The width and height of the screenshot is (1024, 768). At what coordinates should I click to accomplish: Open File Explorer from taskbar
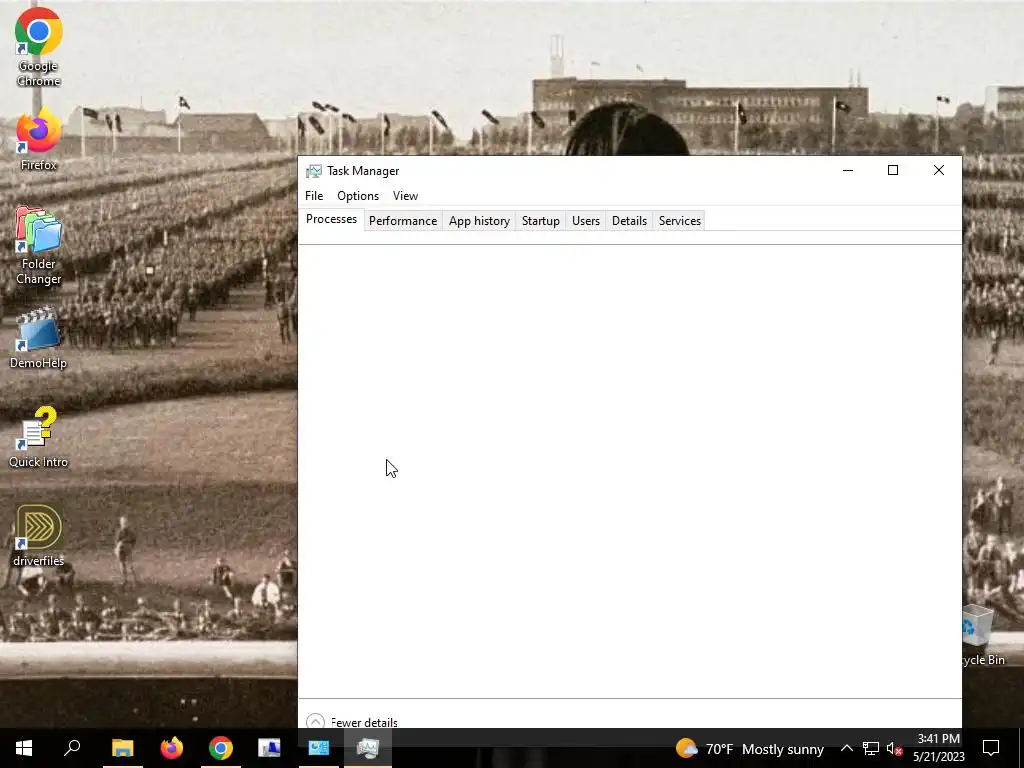point(122,748)
